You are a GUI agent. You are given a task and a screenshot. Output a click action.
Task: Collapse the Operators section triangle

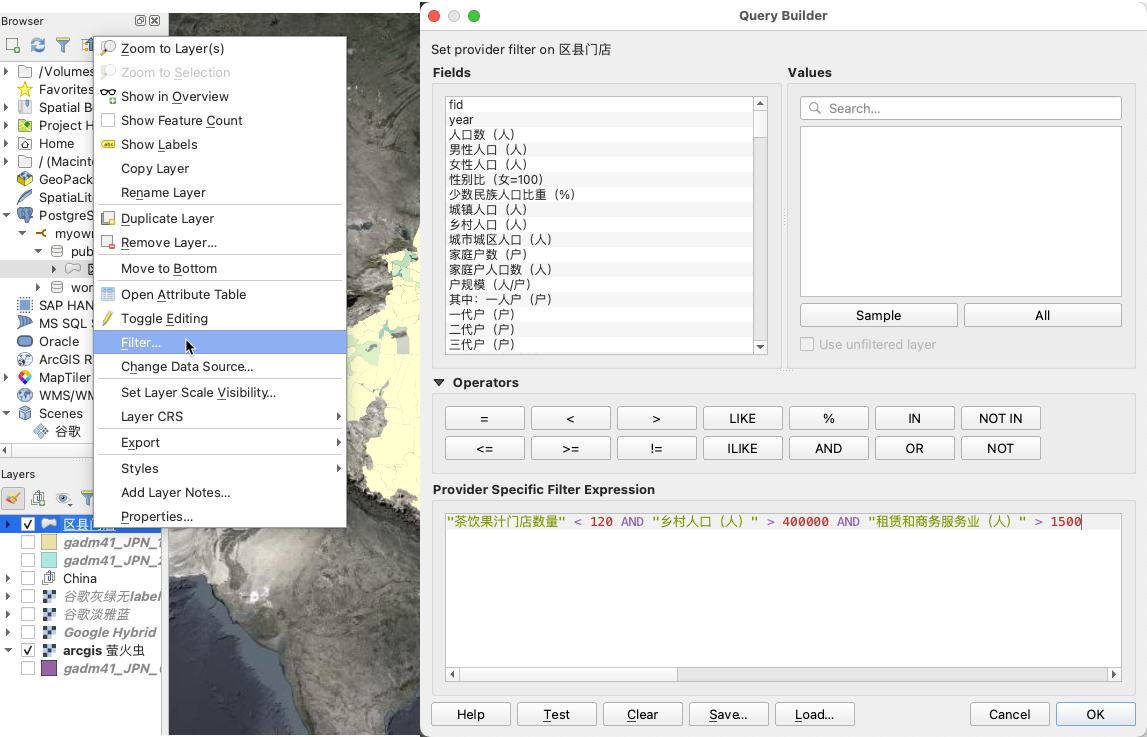tap(439, 383)
